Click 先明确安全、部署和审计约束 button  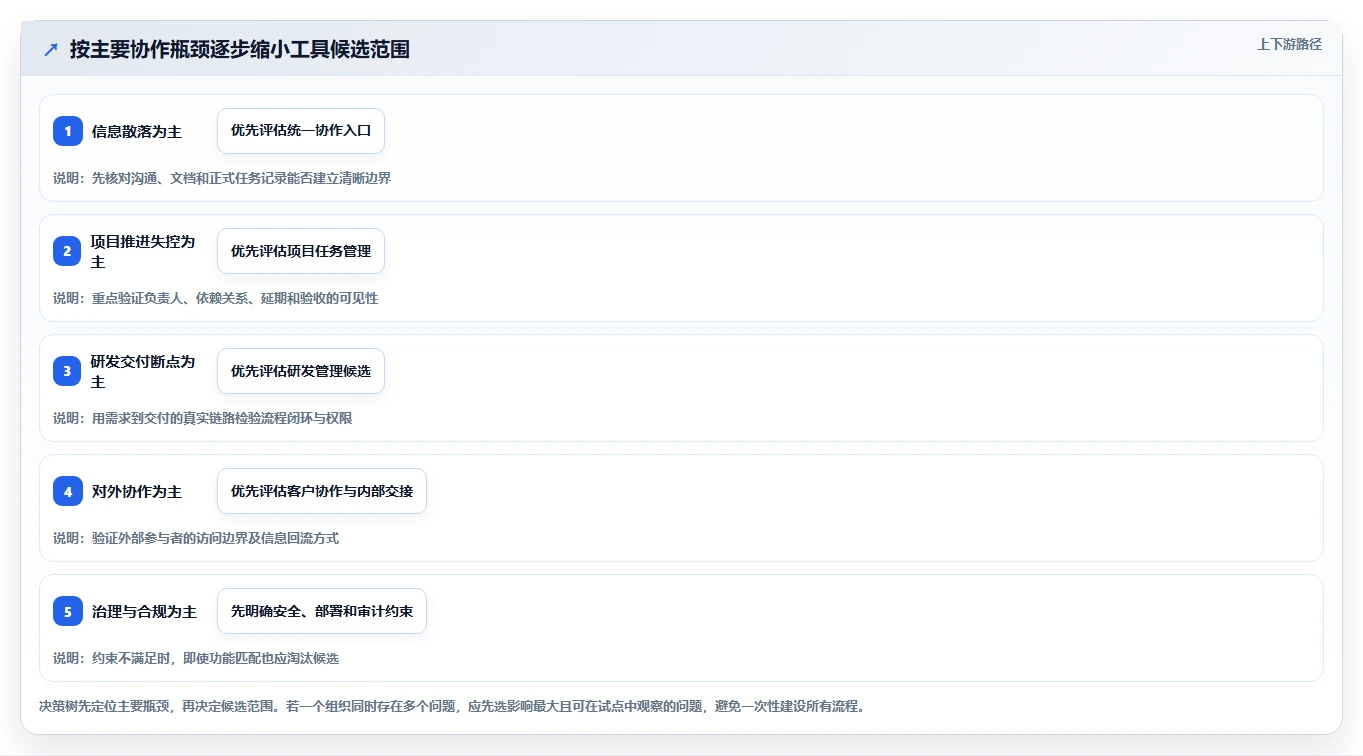322,611
